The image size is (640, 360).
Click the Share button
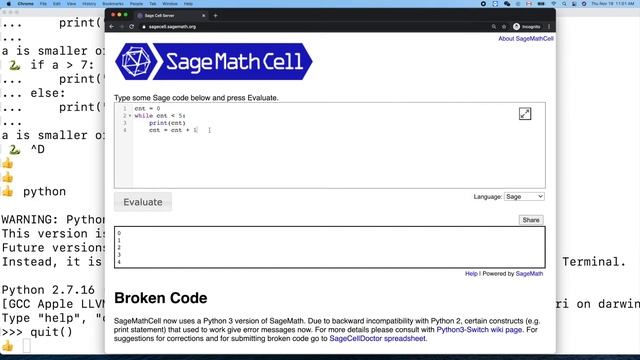click(x=531, y=220)
